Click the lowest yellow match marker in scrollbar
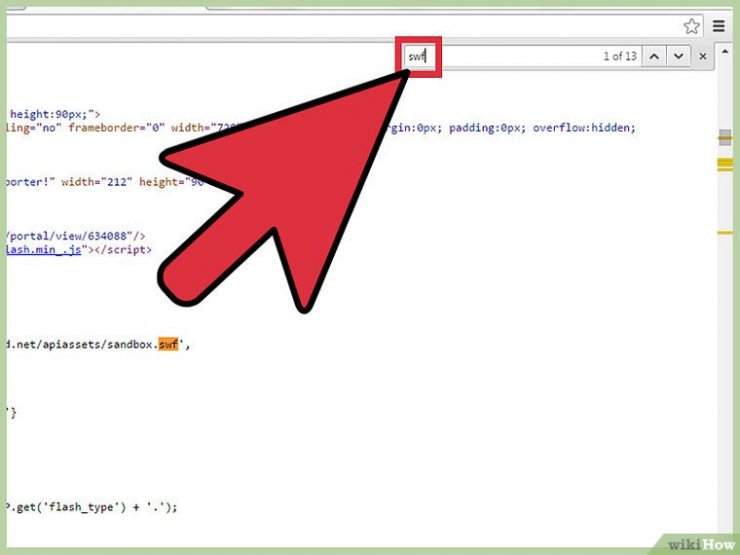The width and height of the screenshot is (740, 555). coord(725,233)
